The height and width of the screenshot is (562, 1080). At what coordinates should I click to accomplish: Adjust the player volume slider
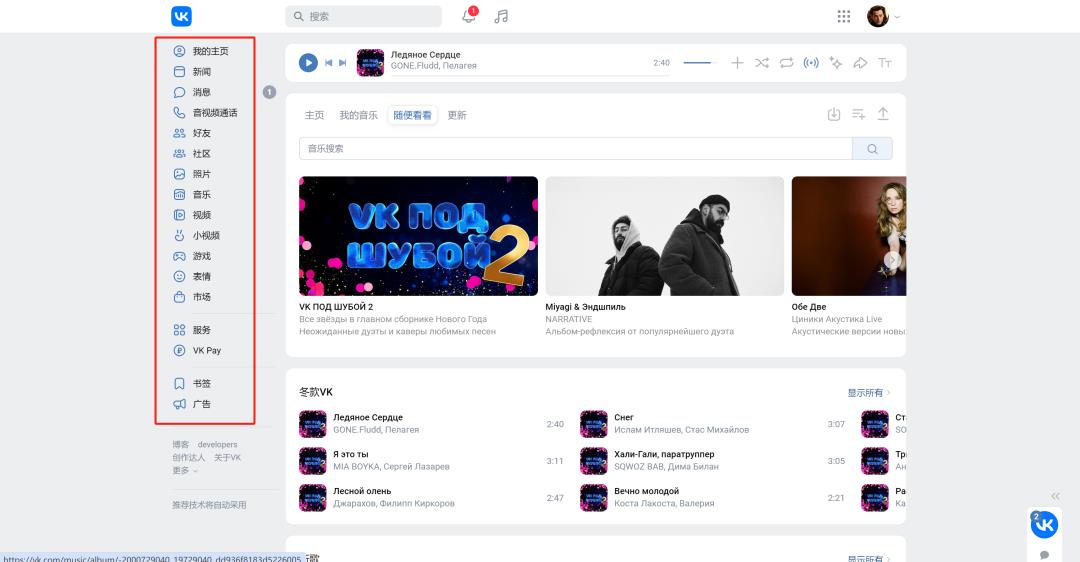click(x=697, y=63)
